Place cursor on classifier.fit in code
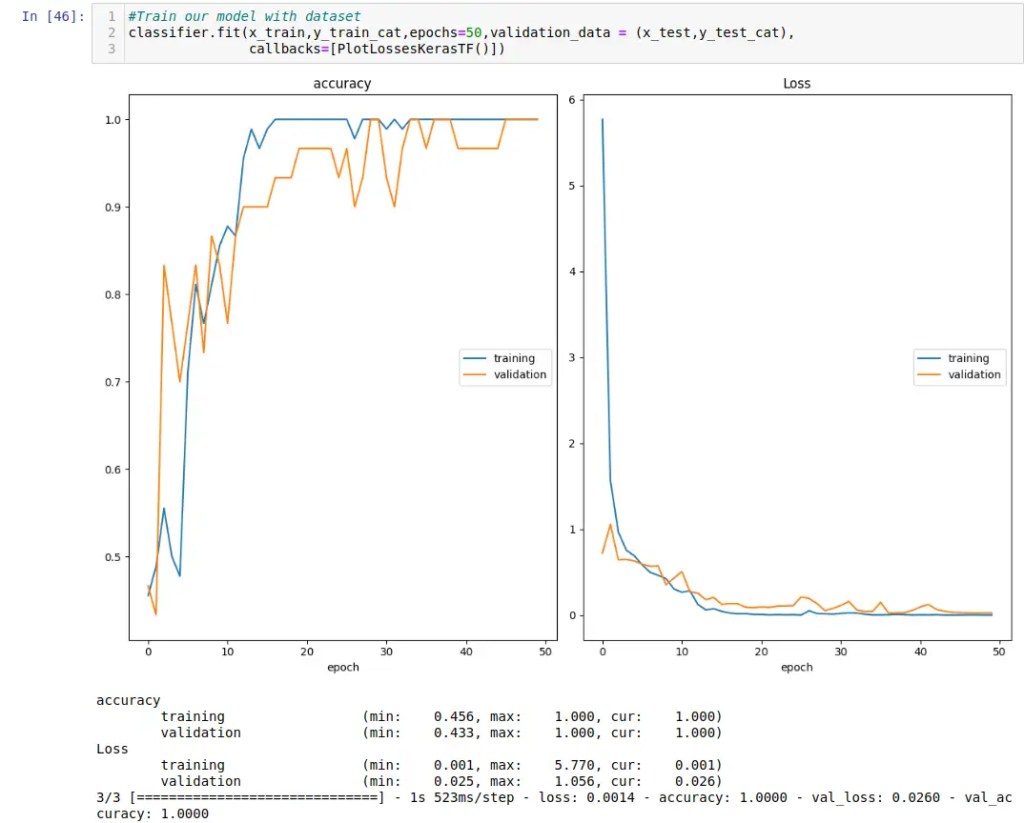1024x823 pixels. [186, 33]
